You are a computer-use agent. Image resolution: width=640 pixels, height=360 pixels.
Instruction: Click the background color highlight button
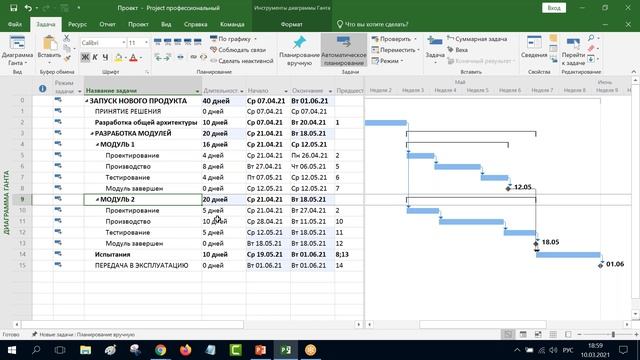(x=118, y=58)
